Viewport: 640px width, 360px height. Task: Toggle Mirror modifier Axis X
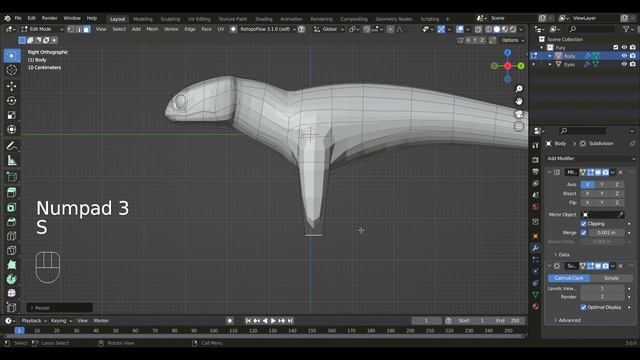[587, 184]
